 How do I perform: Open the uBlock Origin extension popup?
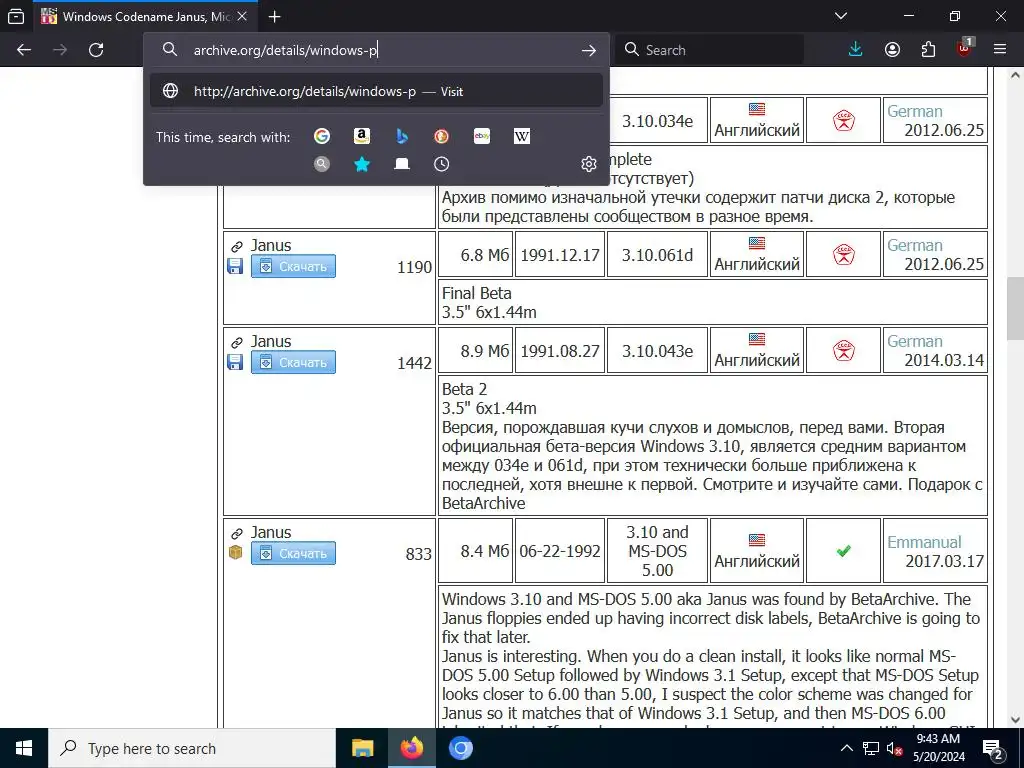(965, 48)
